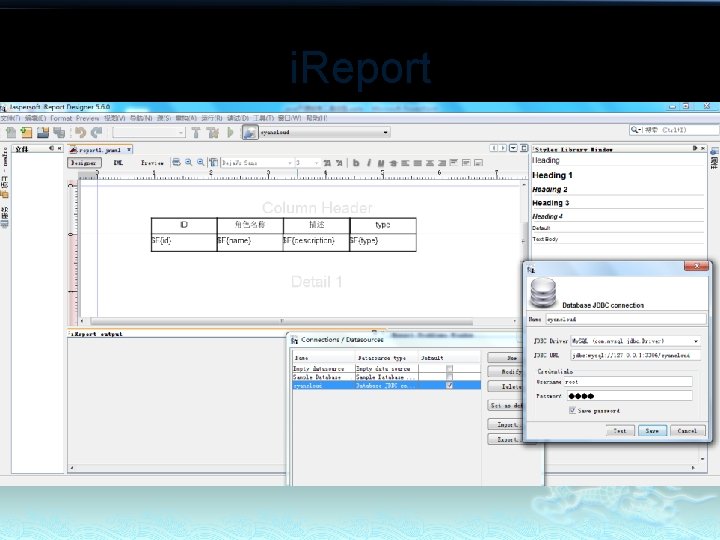
Task: Click the zoom in magnifier in designer toolbar
Action: [189, 163]
